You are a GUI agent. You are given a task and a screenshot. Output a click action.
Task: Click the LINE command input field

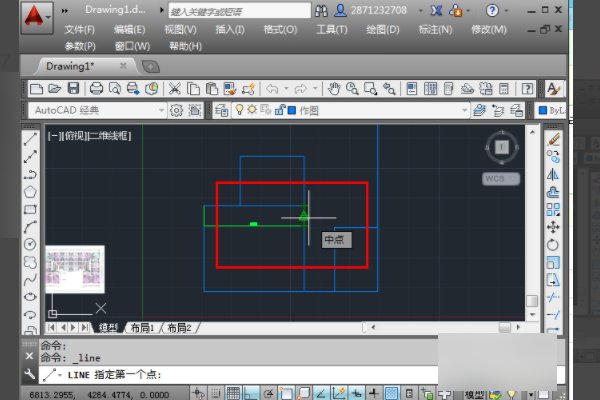coord(300,375)
